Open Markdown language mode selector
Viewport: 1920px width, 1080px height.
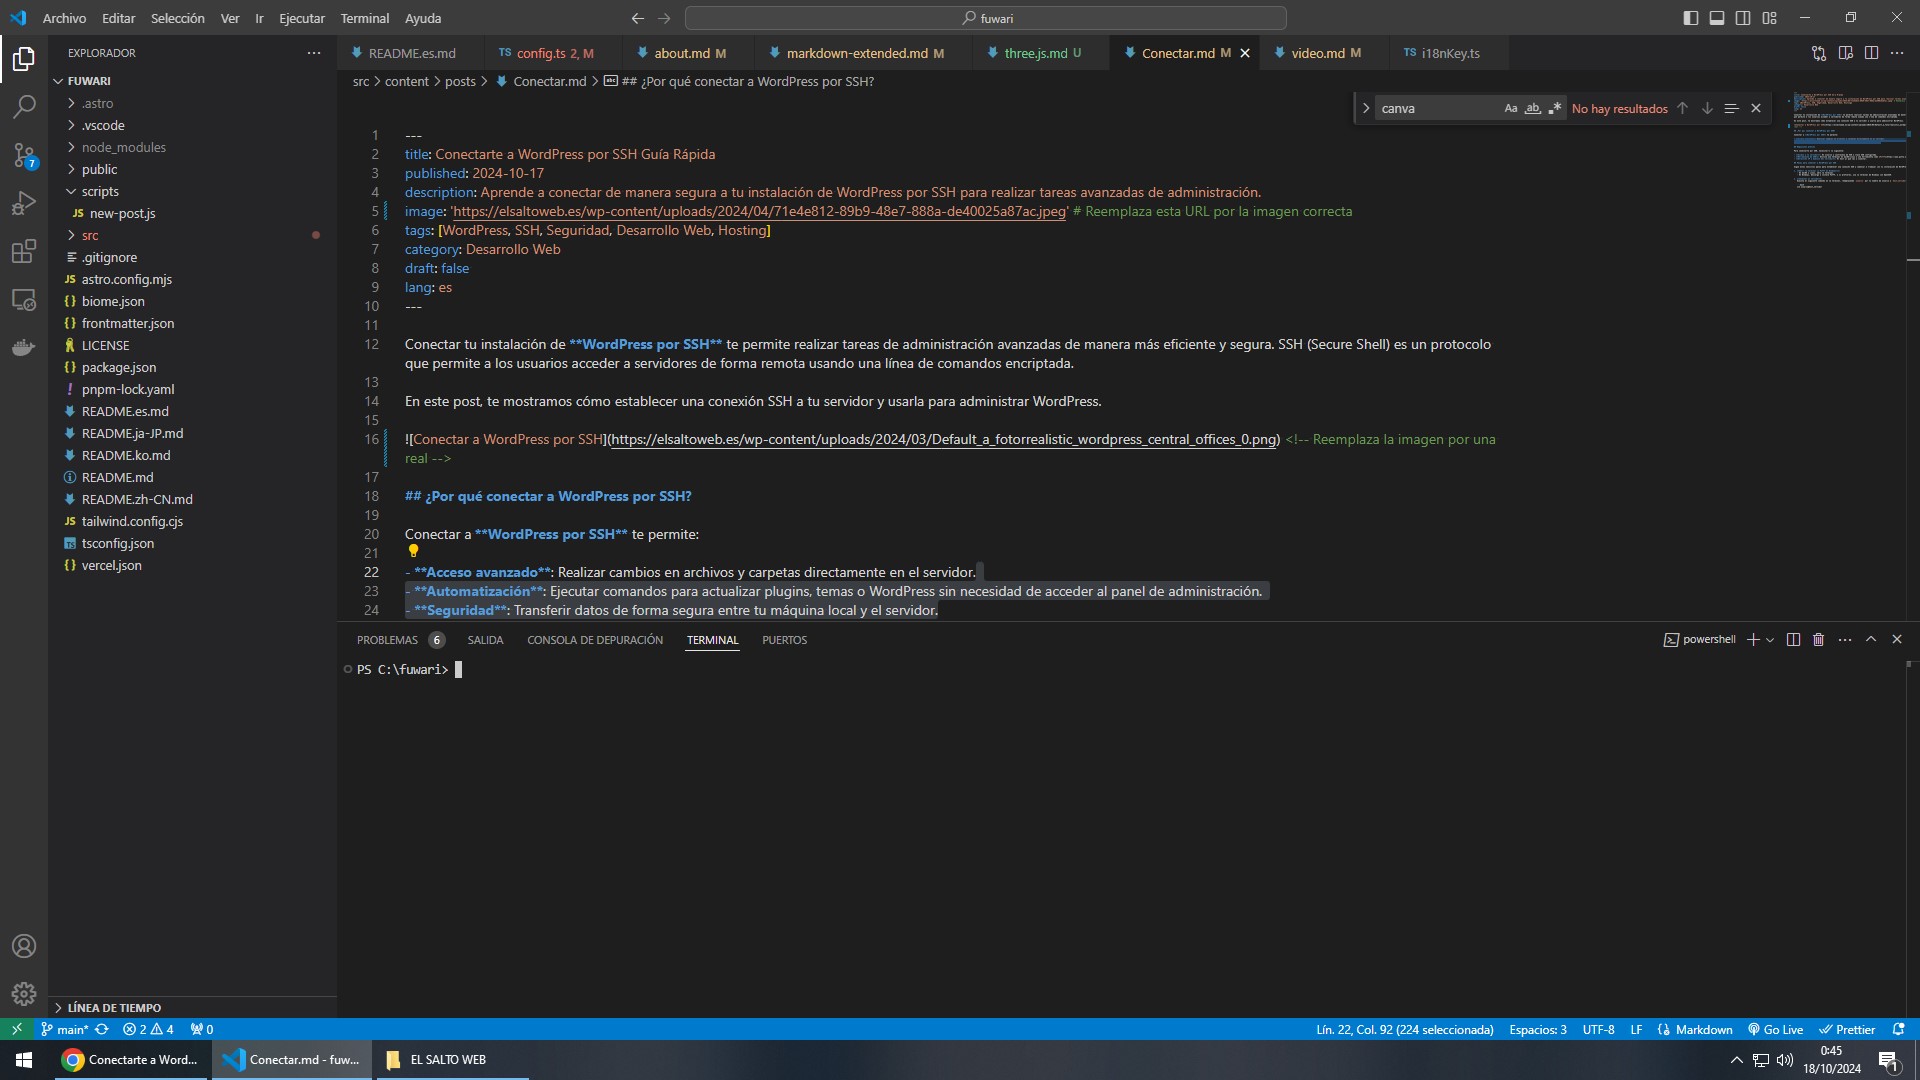[x=1703, y=1029]
